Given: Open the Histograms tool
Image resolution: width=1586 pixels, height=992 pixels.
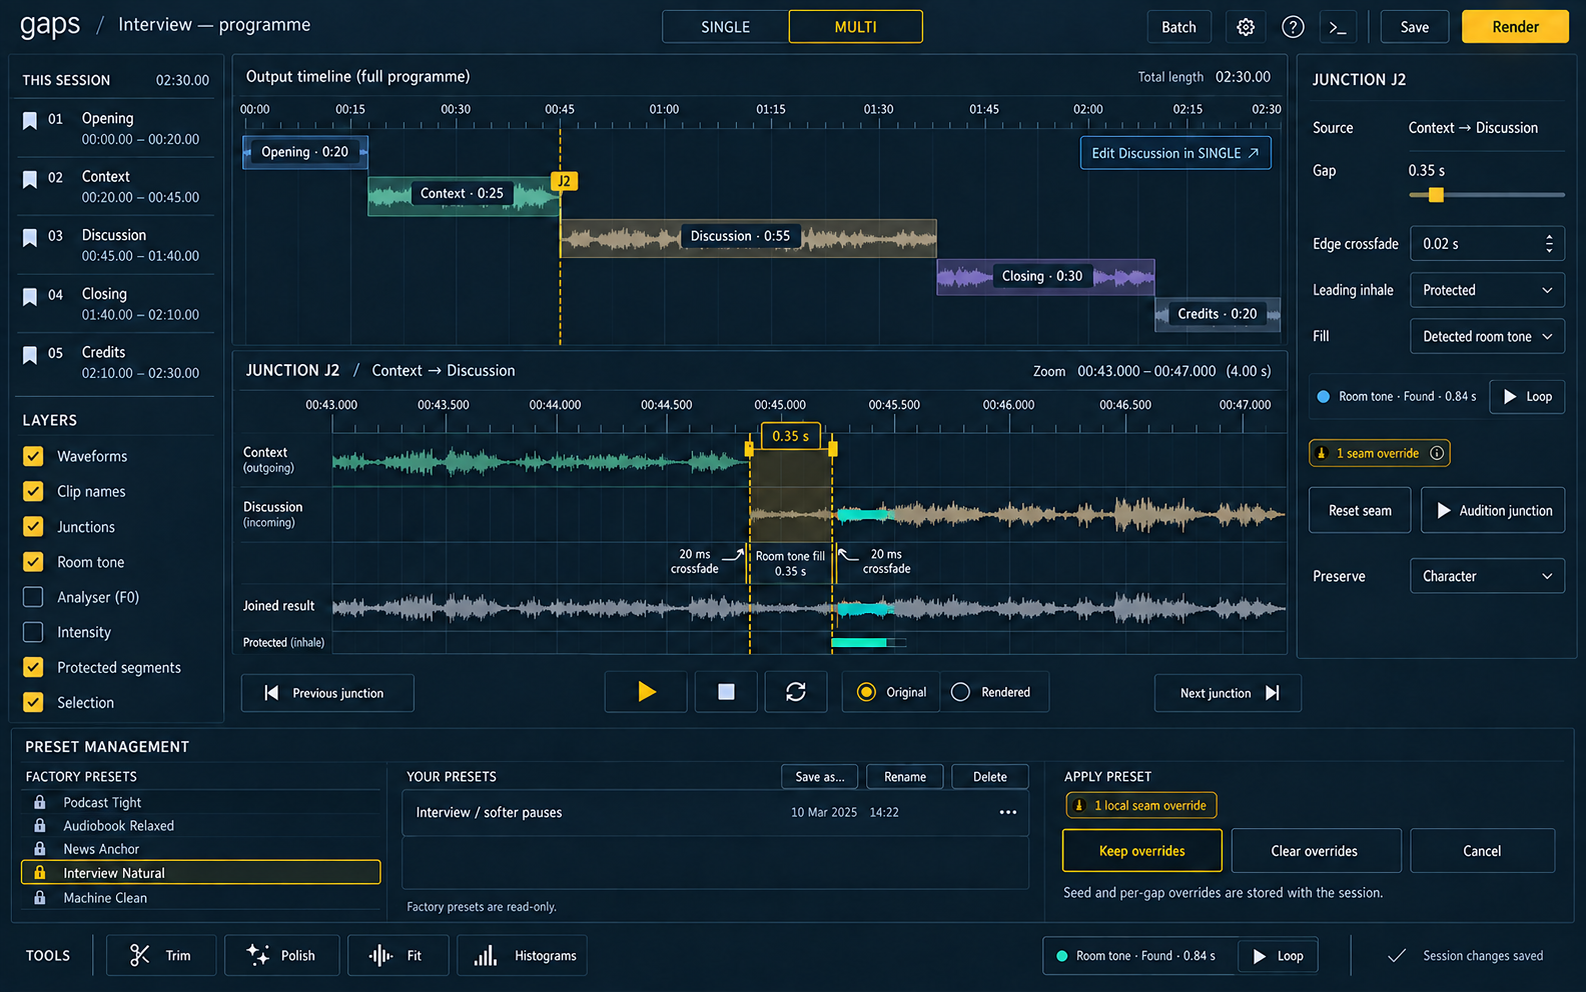Looking at the screenshot, I should [523, 955].
